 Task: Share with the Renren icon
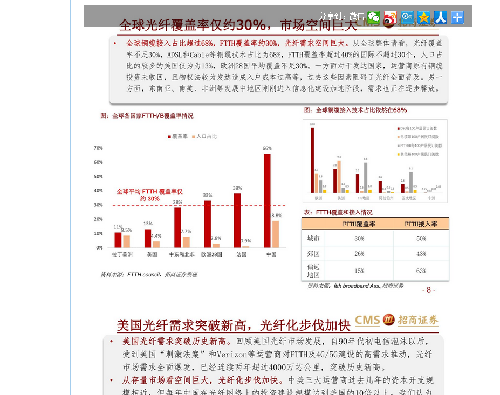pos(440,17)
